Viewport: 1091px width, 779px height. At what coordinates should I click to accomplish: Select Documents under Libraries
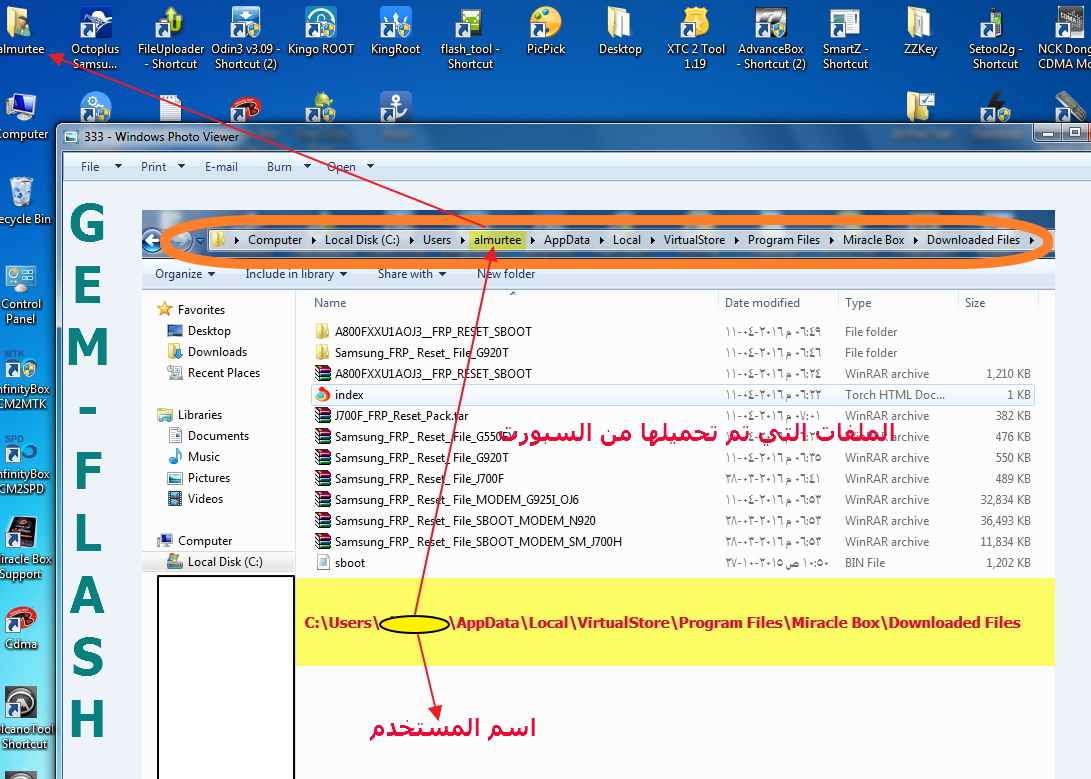(x=209, y=436)
